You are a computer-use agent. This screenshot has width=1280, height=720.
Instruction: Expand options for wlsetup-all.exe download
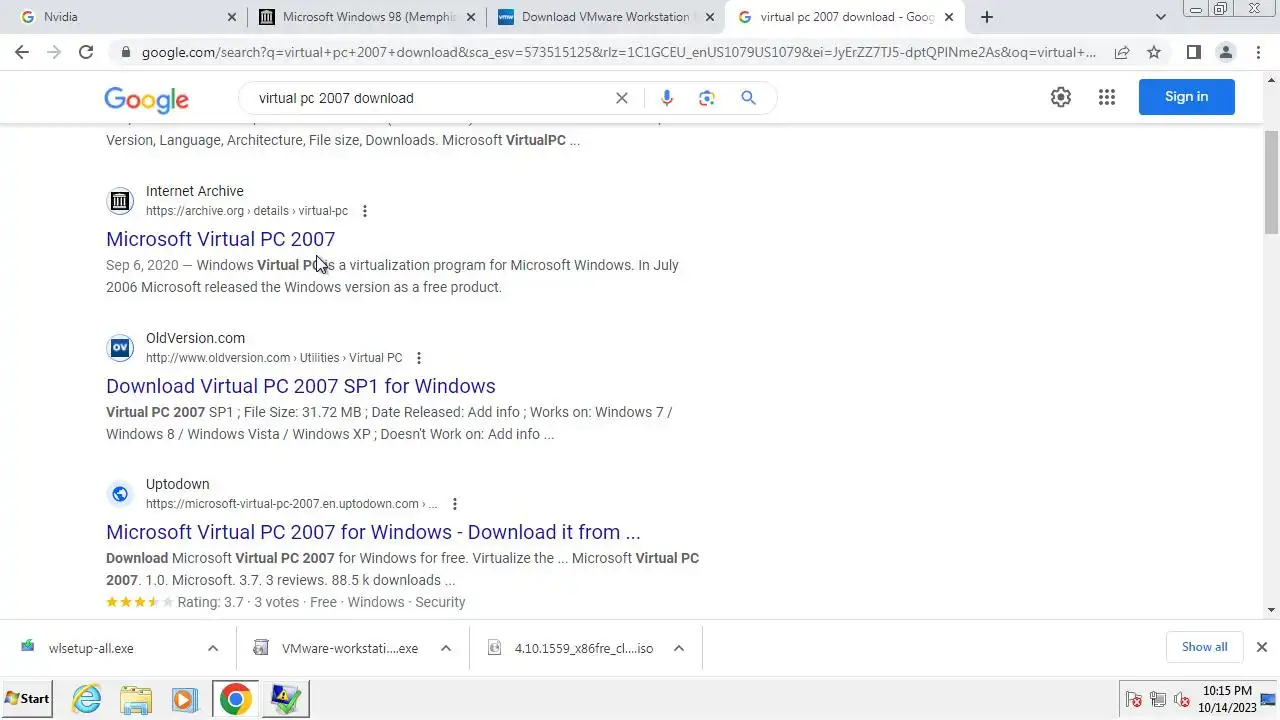pyautogui.click(x=213, y=648)
